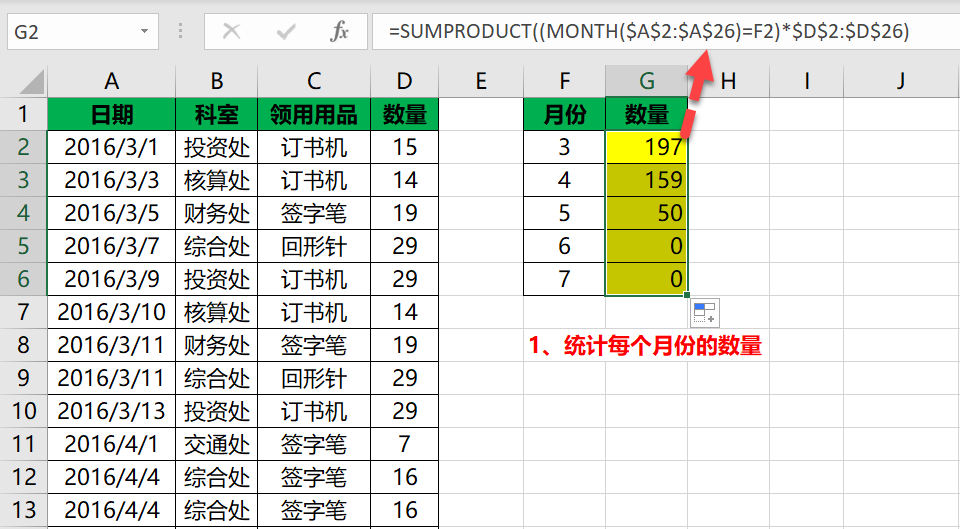Select column H header
The image size is (960, 529).
pos(729,81)
